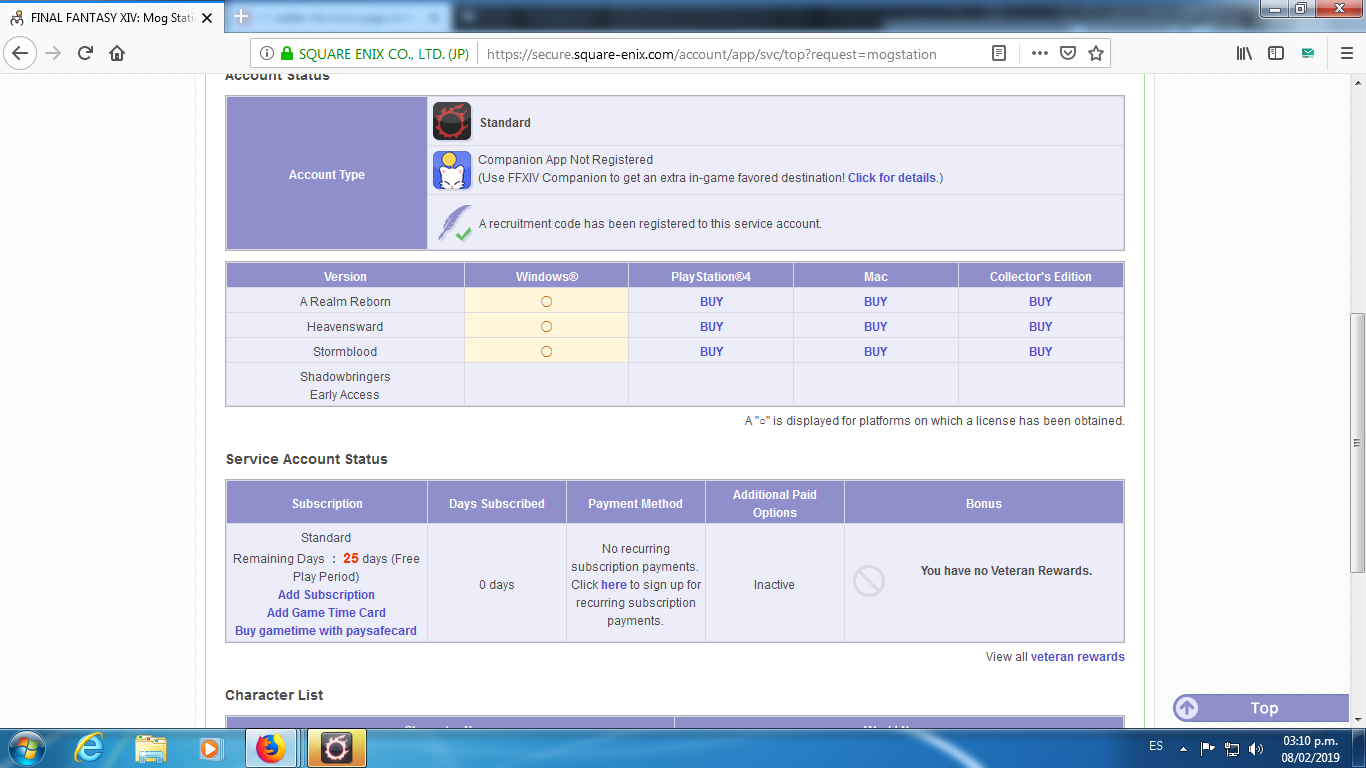Image resolution: width=1366 pixels, height=768 pixels.
Task: Open page actions three-dot menu
Action: point(1039,53)
